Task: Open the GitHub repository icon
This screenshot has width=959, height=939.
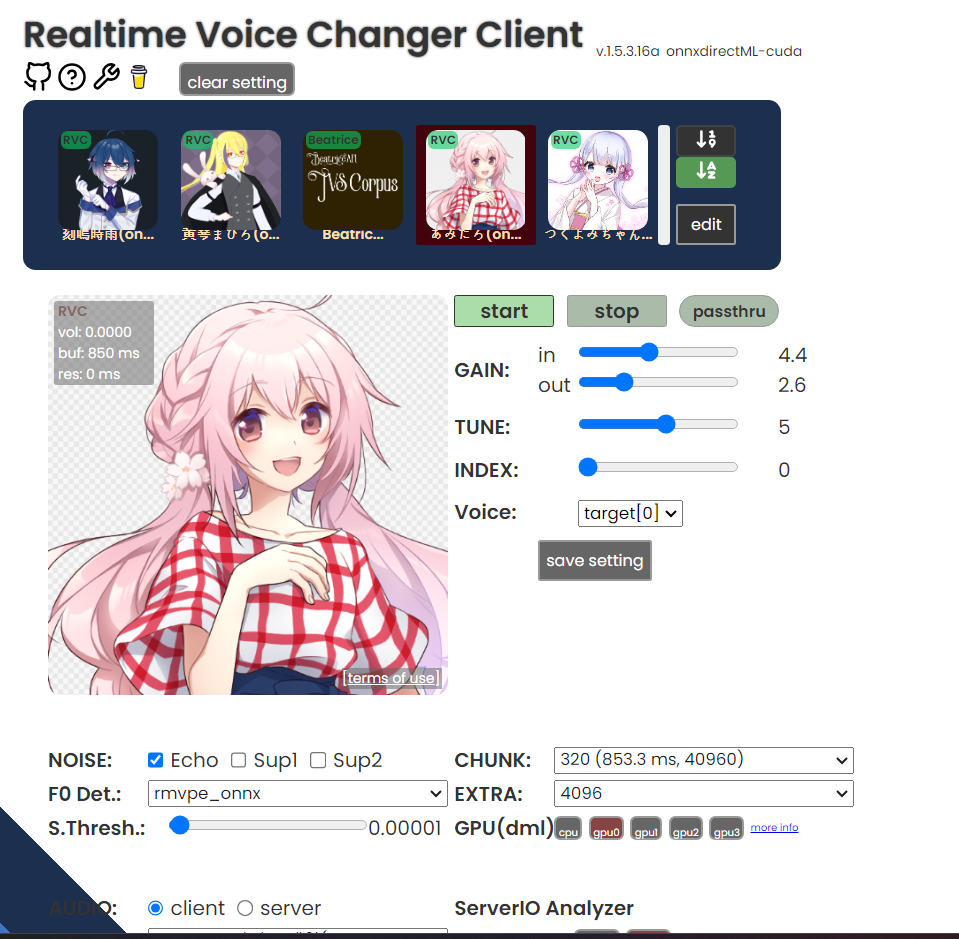Action: point(37,77)
